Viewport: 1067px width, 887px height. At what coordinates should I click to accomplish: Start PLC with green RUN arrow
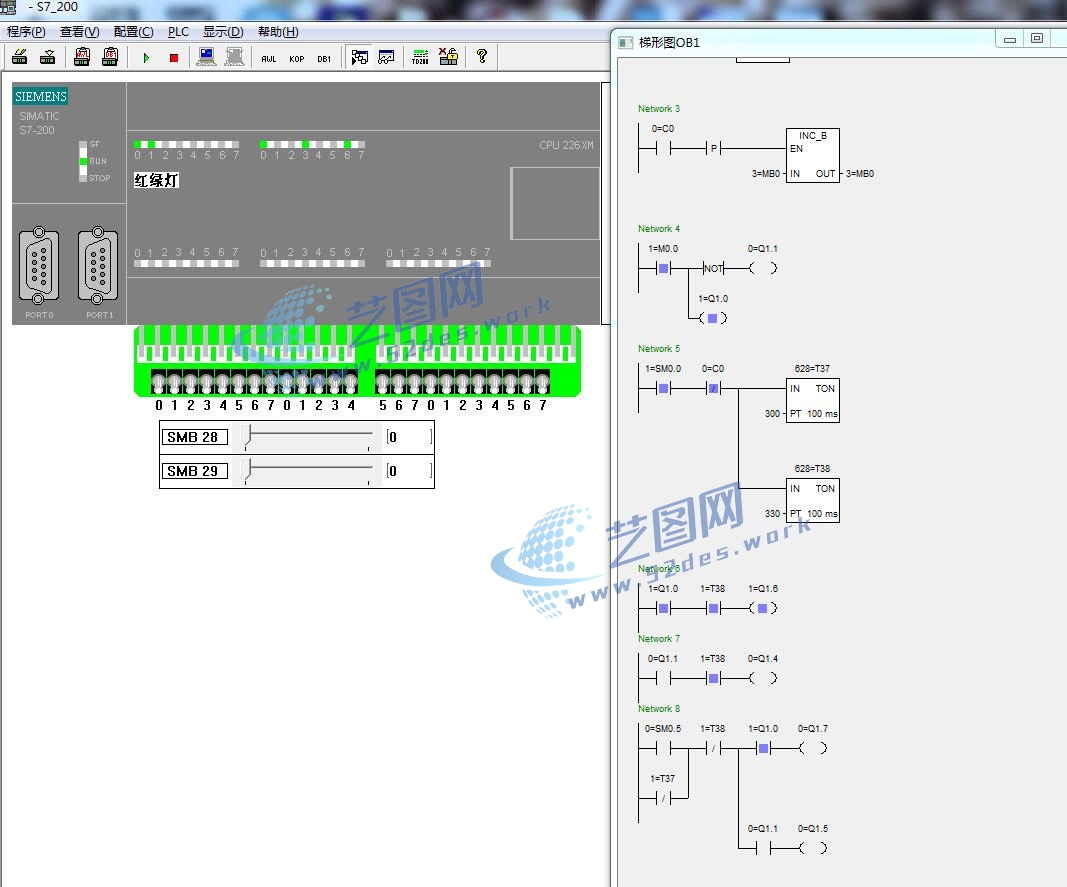(x=146, y=58)
